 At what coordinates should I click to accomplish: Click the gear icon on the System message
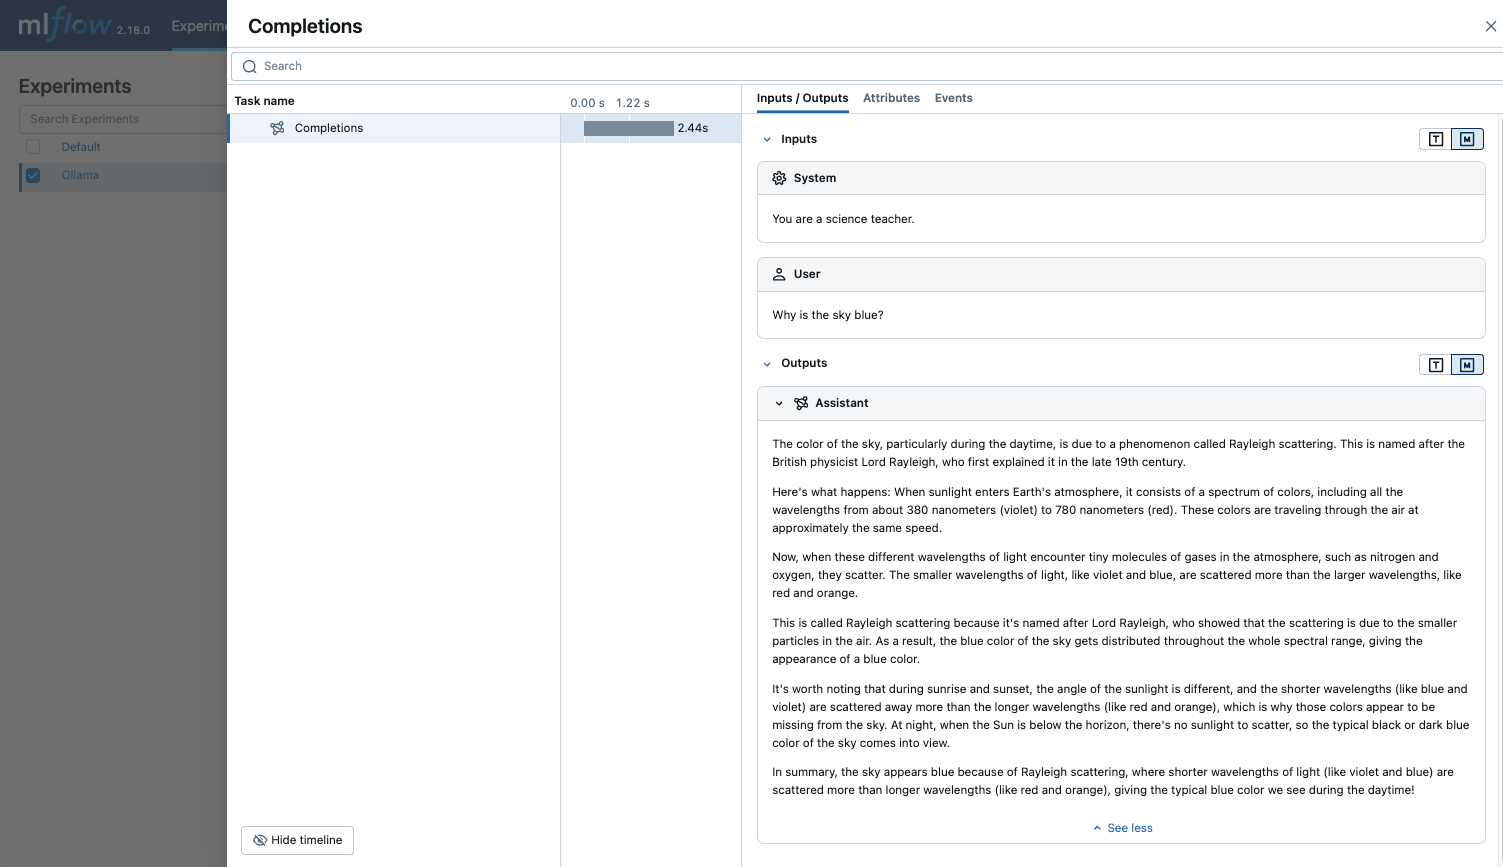779,178
